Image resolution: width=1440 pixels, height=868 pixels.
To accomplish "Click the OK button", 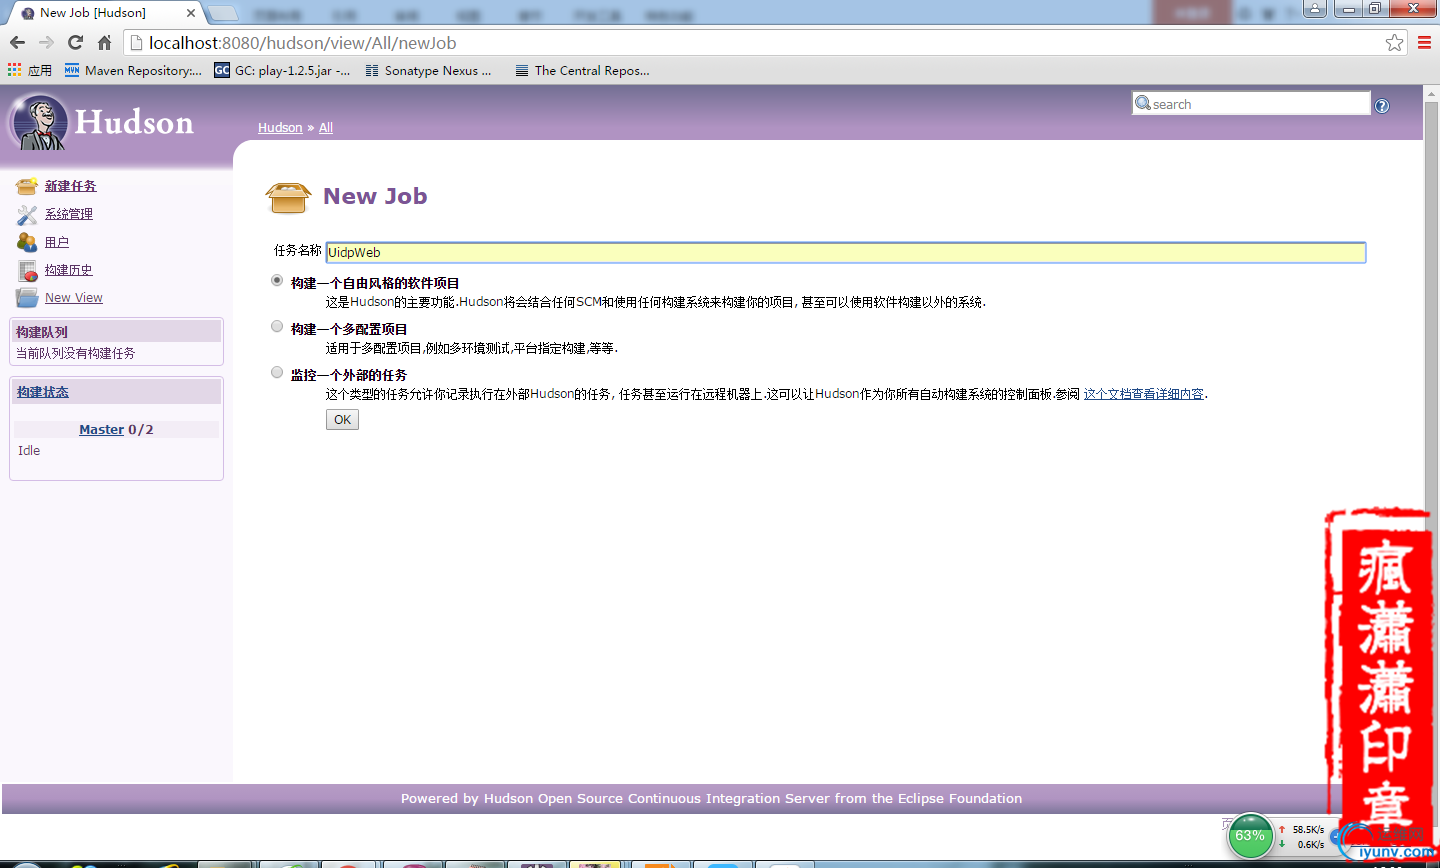I will [342, 420].
